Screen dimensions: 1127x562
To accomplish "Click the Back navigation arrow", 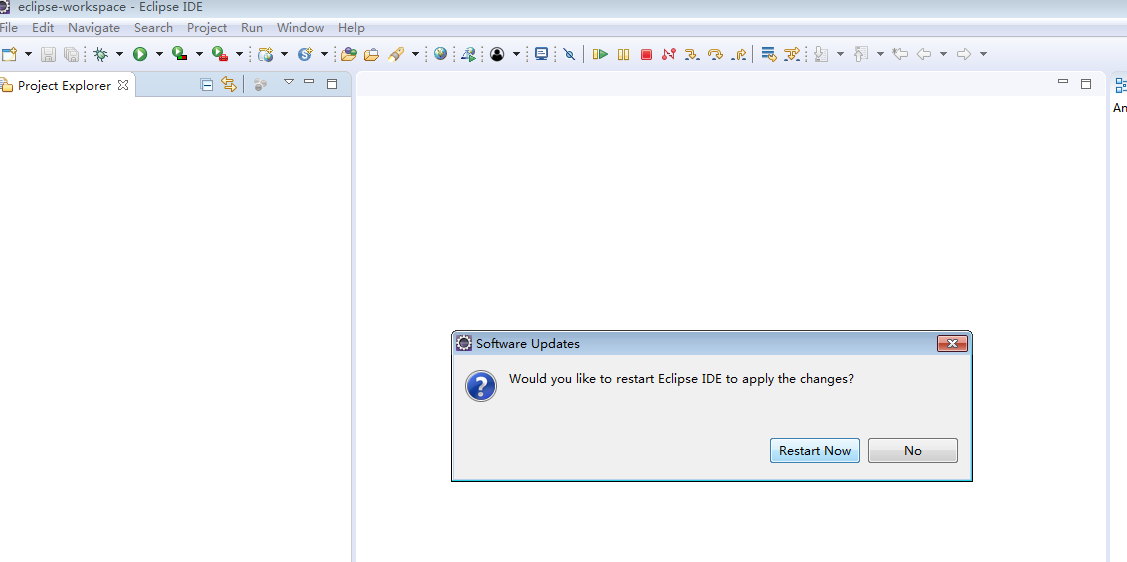I will click(924, 54).
